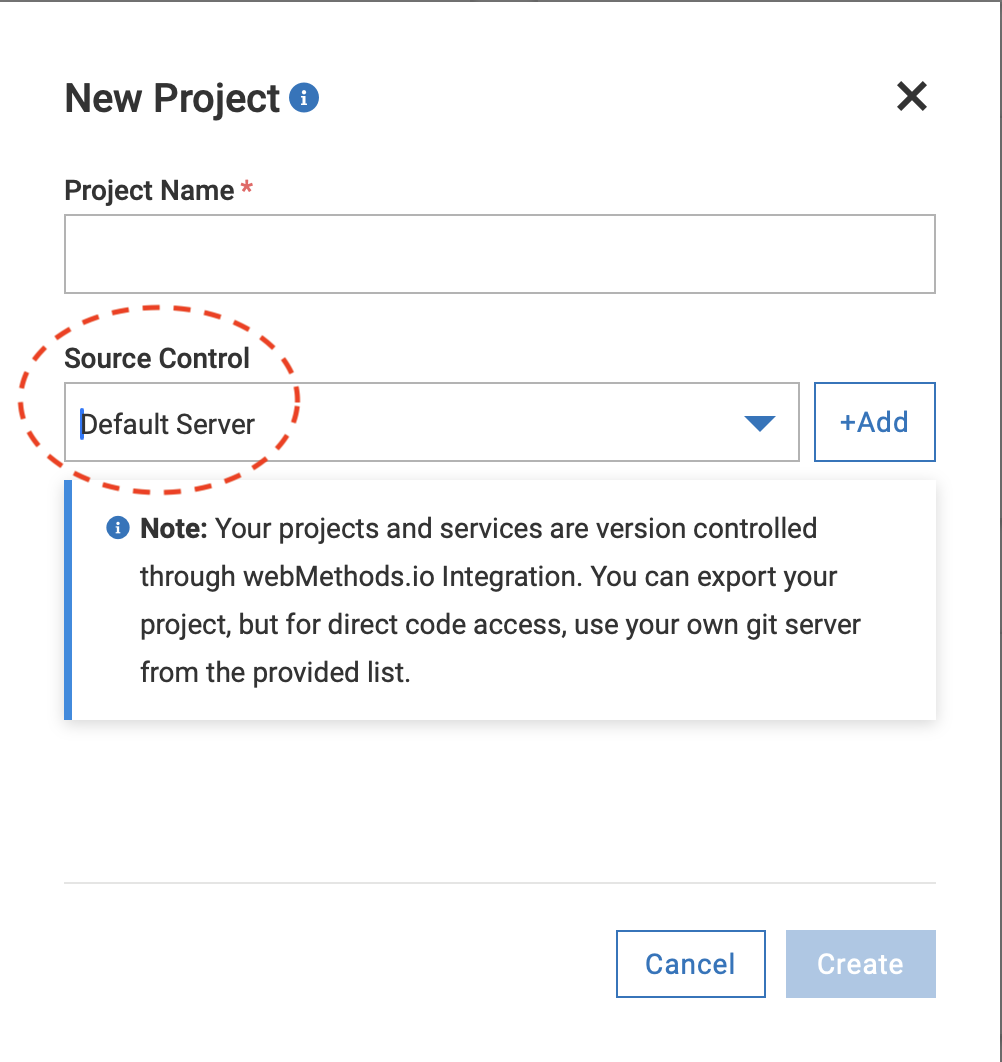Click the Source Control field label

(156, 358)
